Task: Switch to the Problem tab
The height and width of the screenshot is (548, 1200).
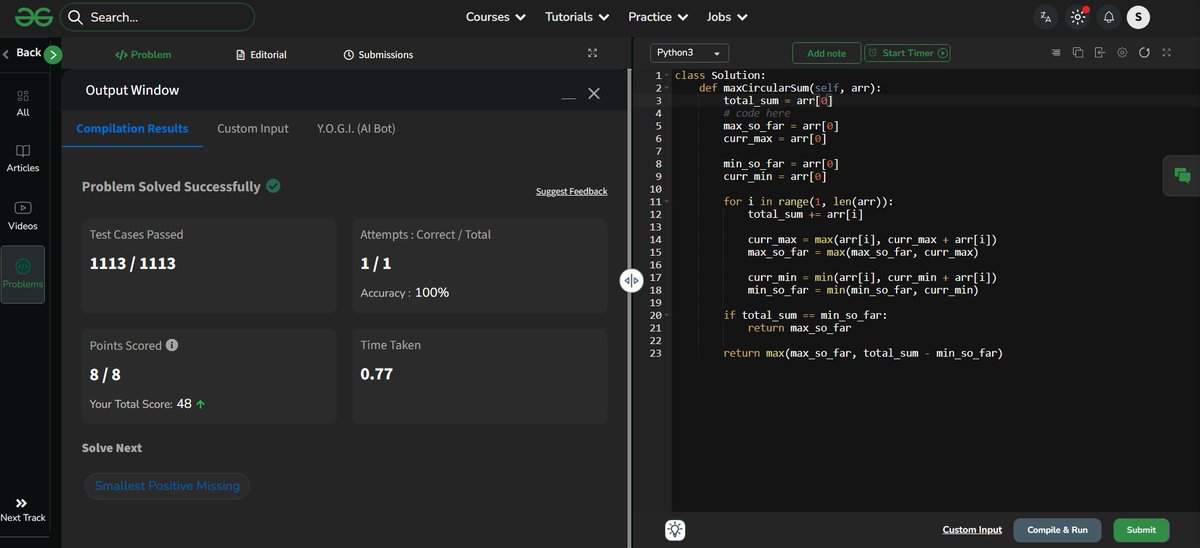Action: pyautogui.click(x=143, y=54)
